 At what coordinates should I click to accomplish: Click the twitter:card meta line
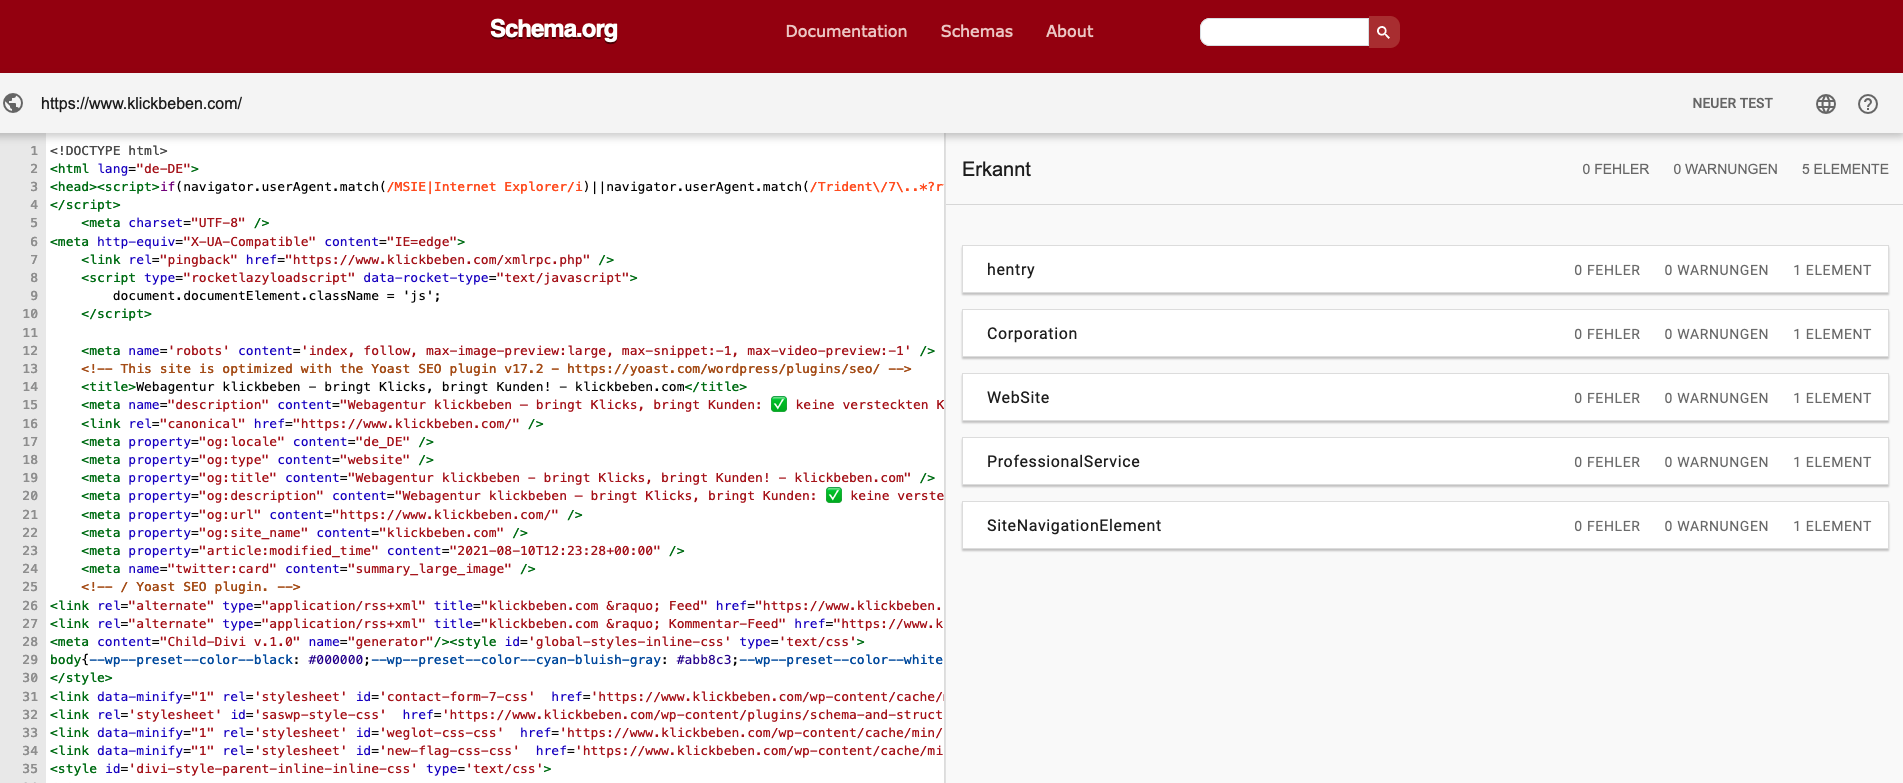point(308,569)
